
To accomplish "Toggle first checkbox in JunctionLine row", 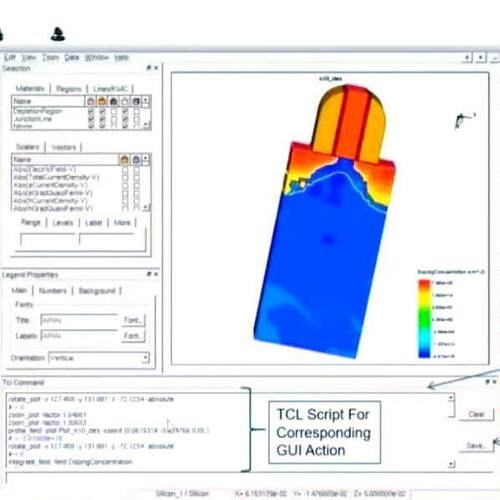I will pyautogui.click(x=91, y=119).
